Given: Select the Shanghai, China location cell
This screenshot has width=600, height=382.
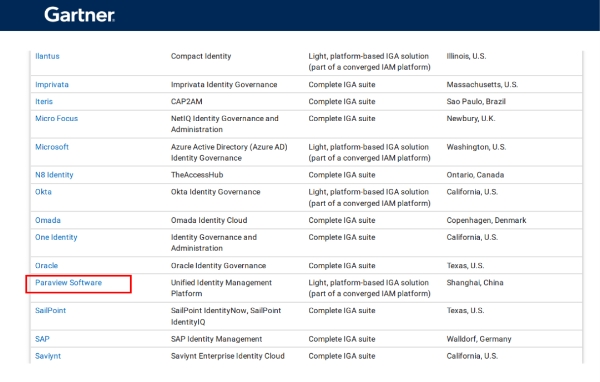Looking at the screenshot, I should coord(475,282).
